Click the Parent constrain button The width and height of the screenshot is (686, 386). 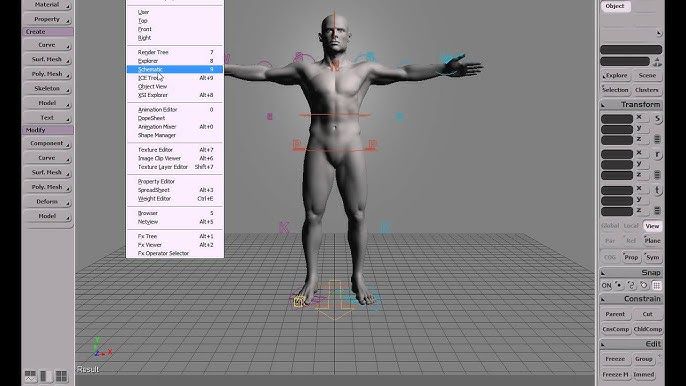616,314
